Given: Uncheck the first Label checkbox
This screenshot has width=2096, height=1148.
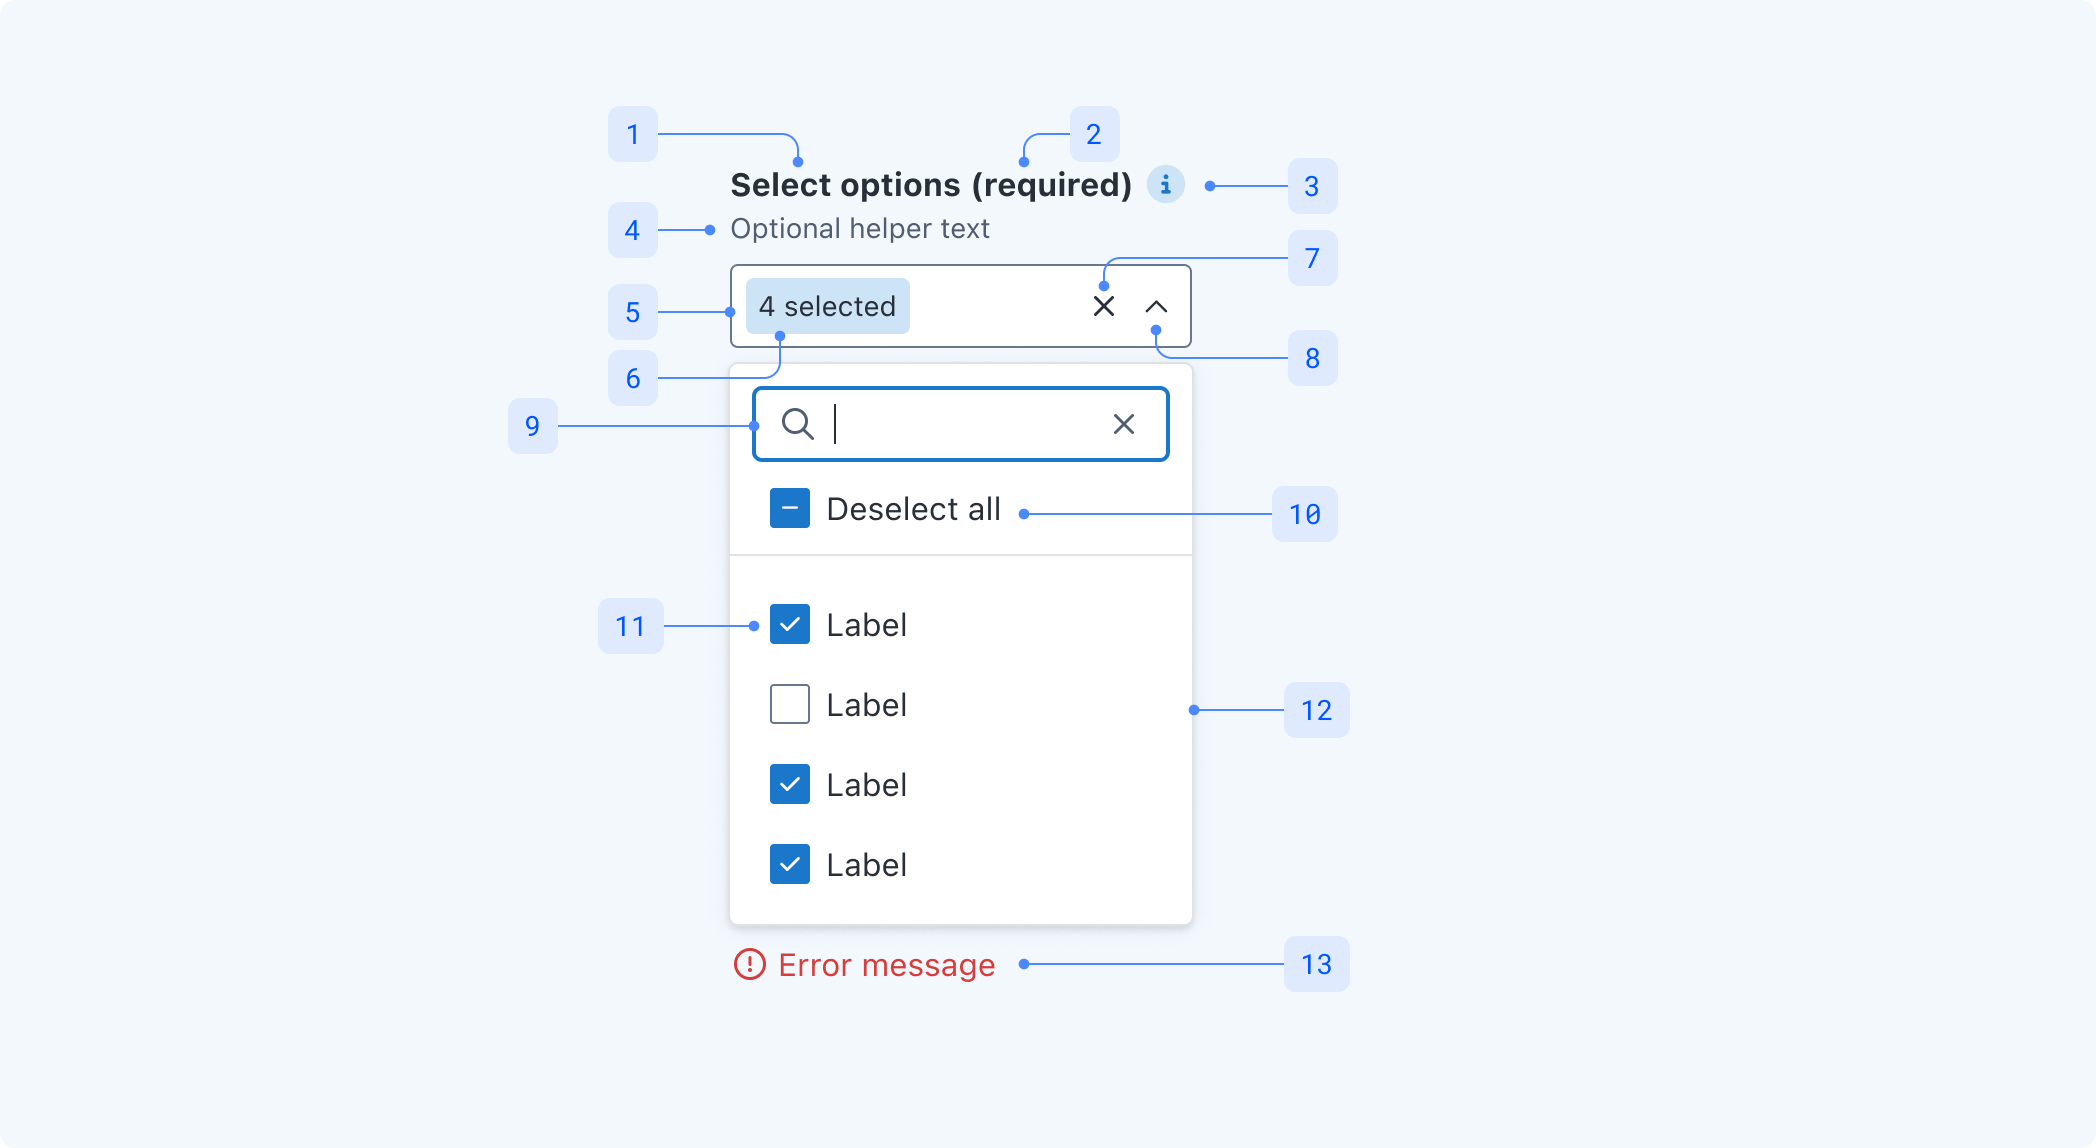Looking at the screenshot, I should (x=790, y=624).
